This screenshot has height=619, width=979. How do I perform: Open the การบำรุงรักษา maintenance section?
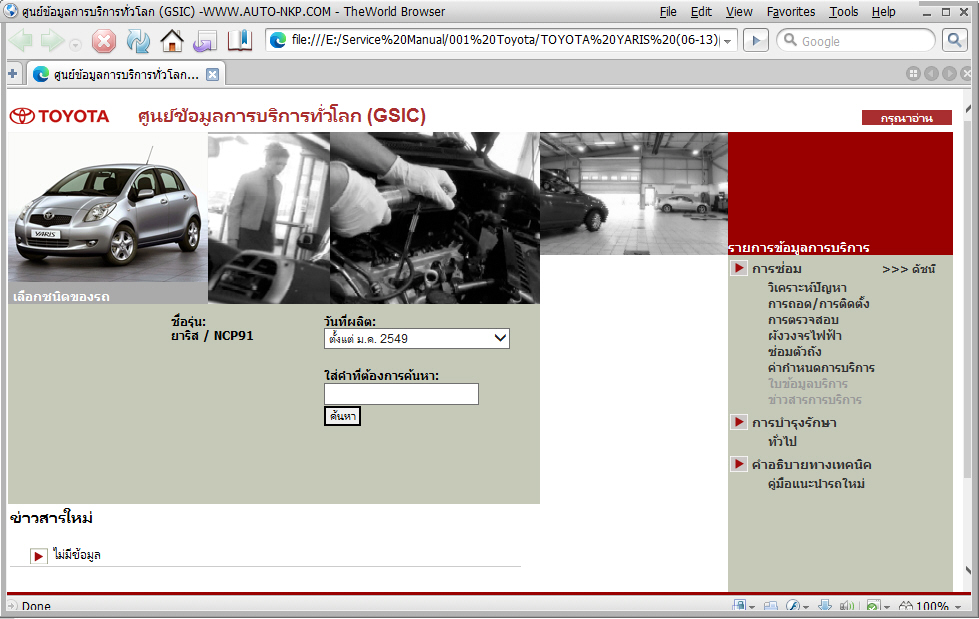[x=794, y=423]
